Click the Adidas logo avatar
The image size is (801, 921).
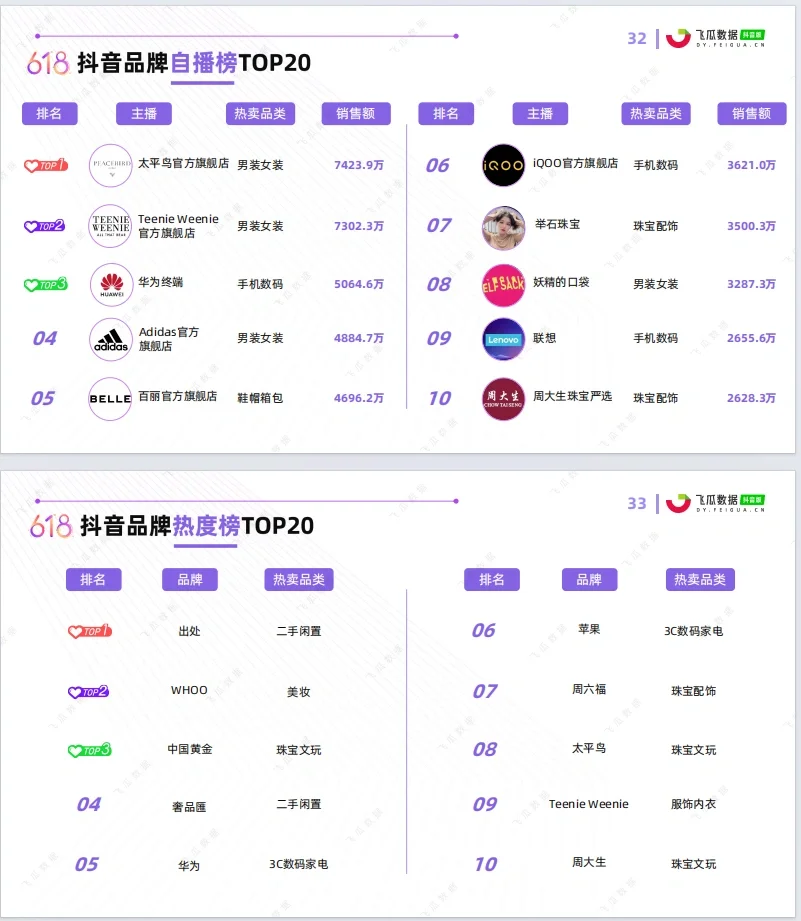click(x=110, y=340)
